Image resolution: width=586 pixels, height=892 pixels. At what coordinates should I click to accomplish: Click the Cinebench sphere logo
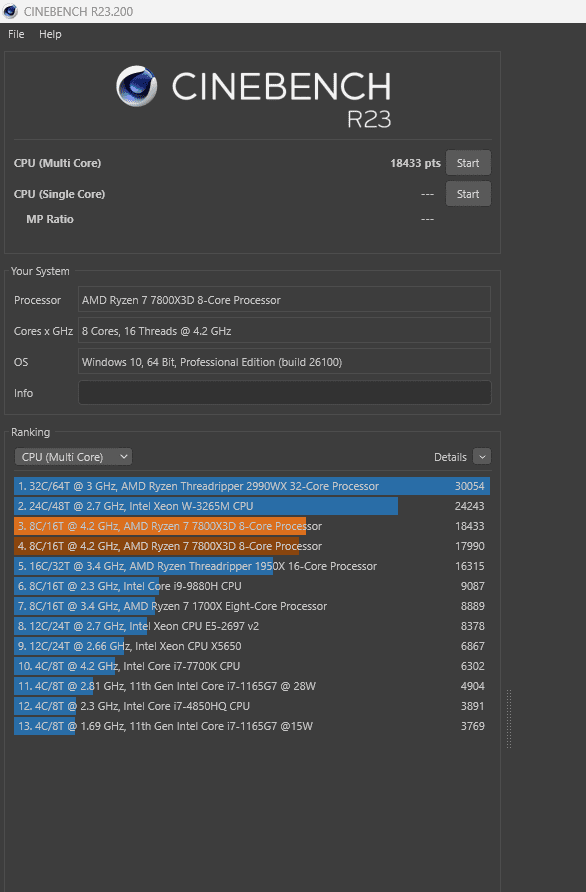coord(137,86)
